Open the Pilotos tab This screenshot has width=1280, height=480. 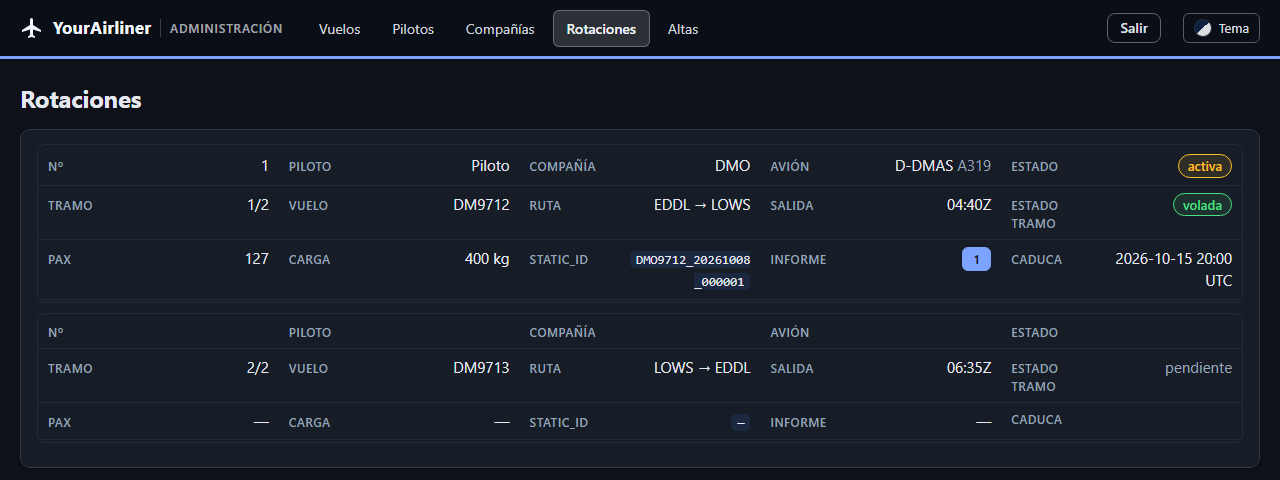pos(413,29)
